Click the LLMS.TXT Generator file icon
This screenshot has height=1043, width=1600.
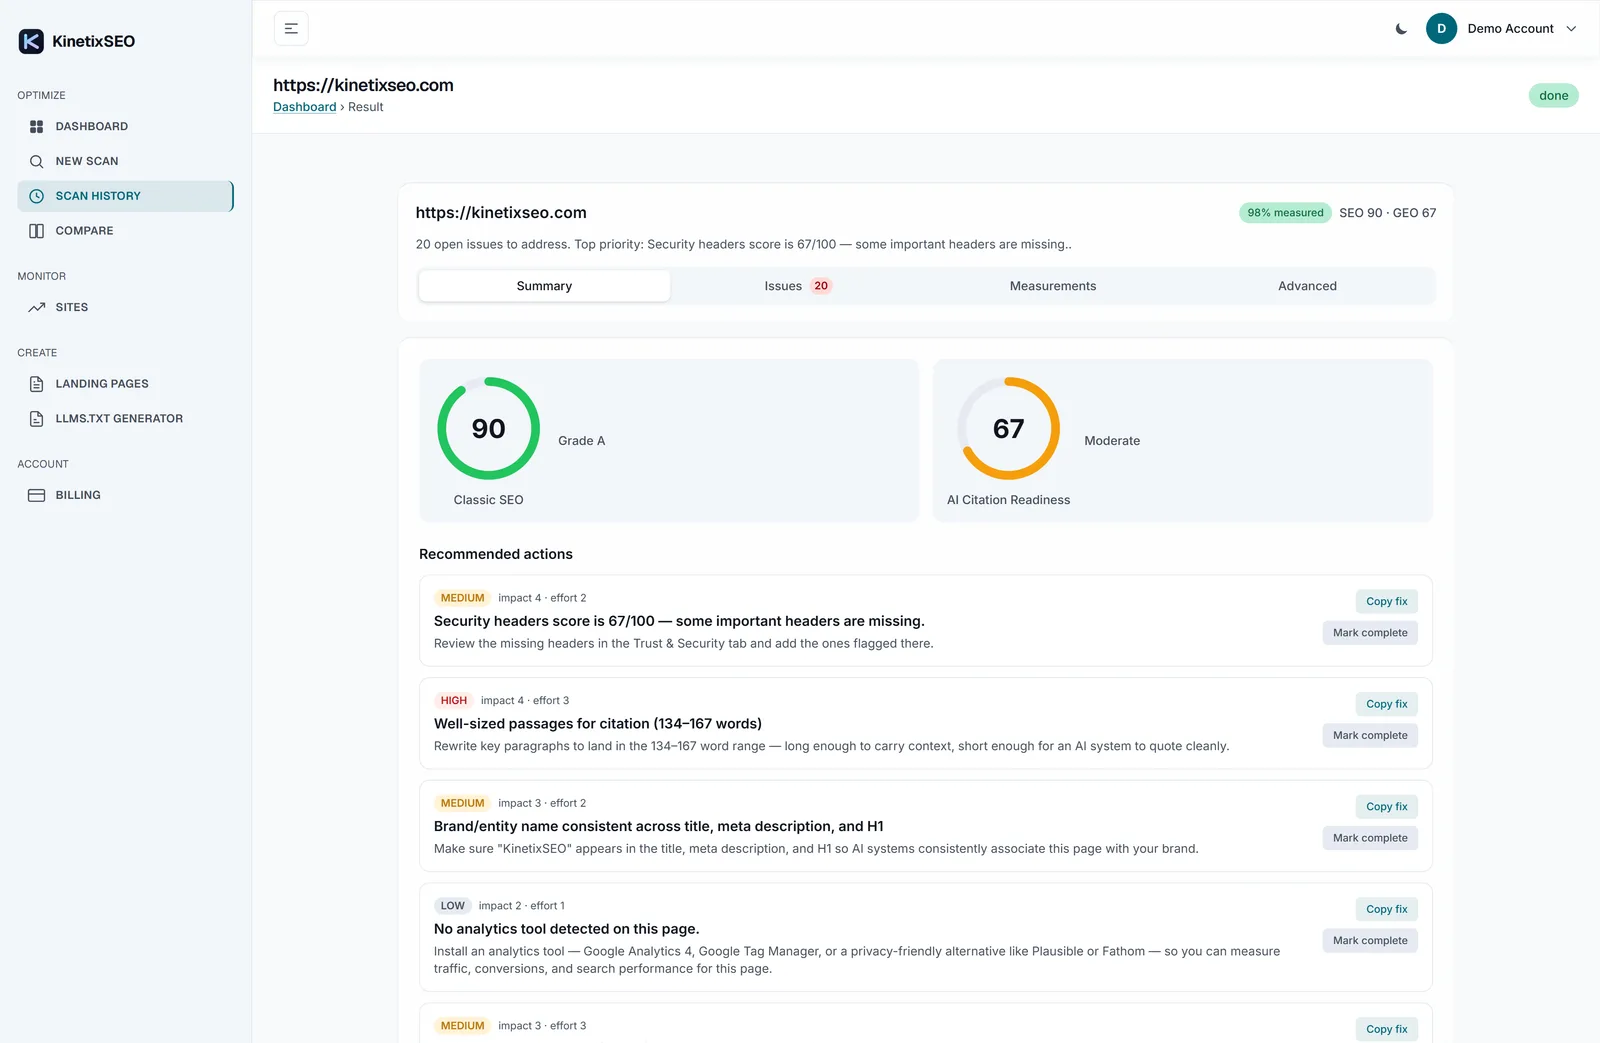click(x=37, y=419)
